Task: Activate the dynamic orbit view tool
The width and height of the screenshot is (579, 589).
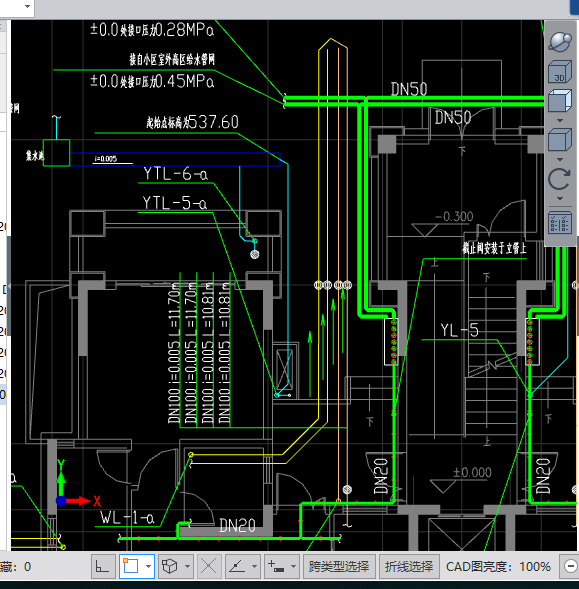Action: click(x=559, y=41)
